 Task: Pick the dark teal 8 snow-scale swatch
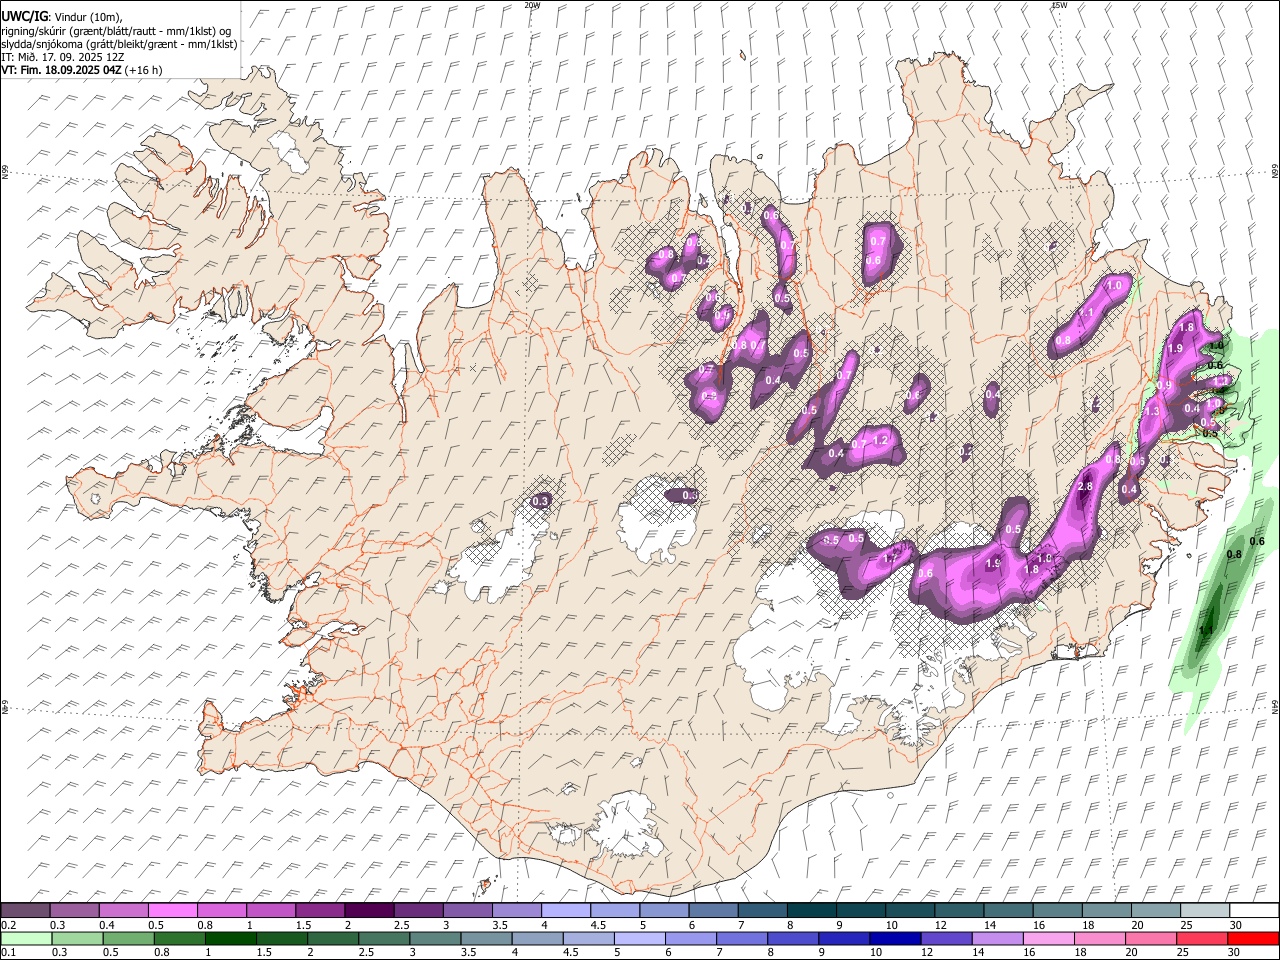(812, 910)
